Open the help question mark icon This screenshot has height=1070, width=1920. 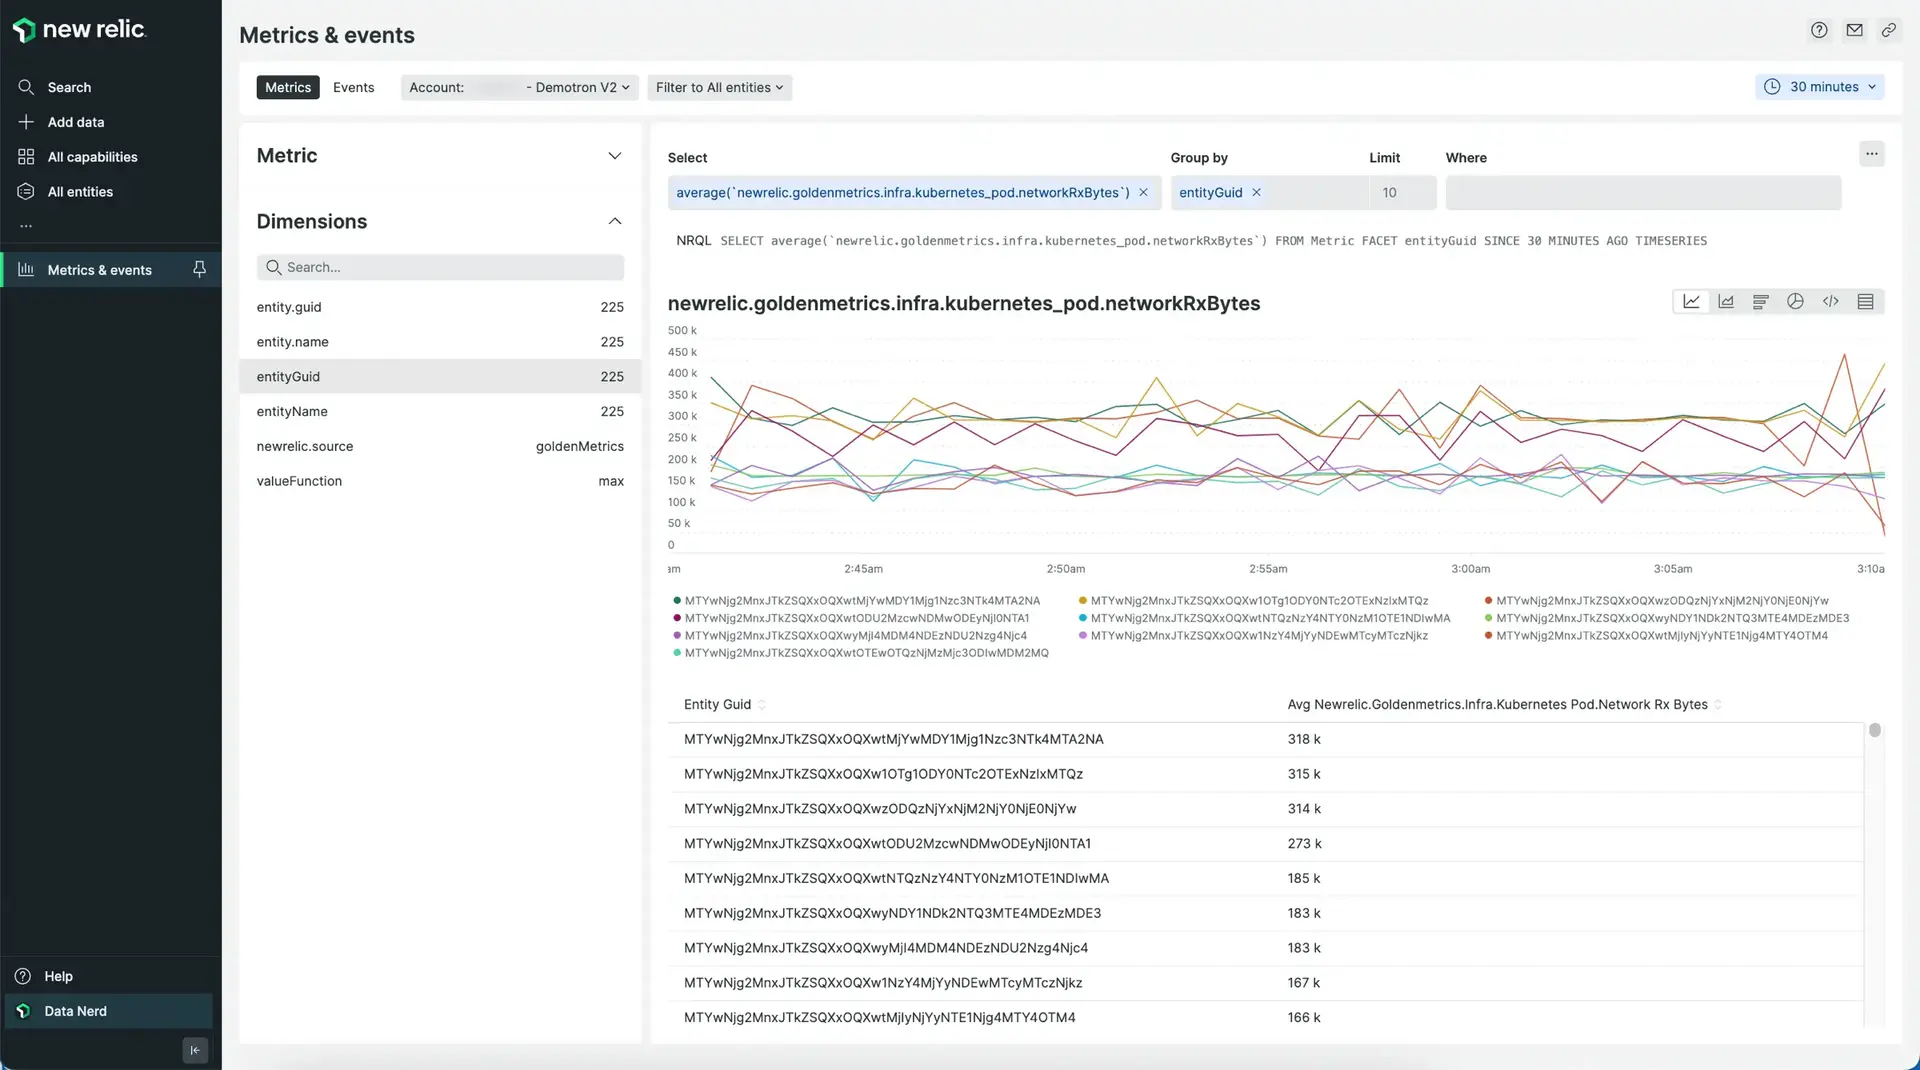coord(1819,30)
